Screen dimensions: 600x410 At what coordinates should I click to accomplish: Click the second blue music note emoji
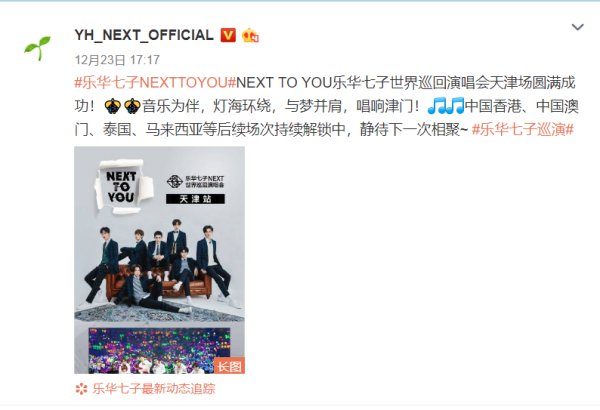(455, 106)
